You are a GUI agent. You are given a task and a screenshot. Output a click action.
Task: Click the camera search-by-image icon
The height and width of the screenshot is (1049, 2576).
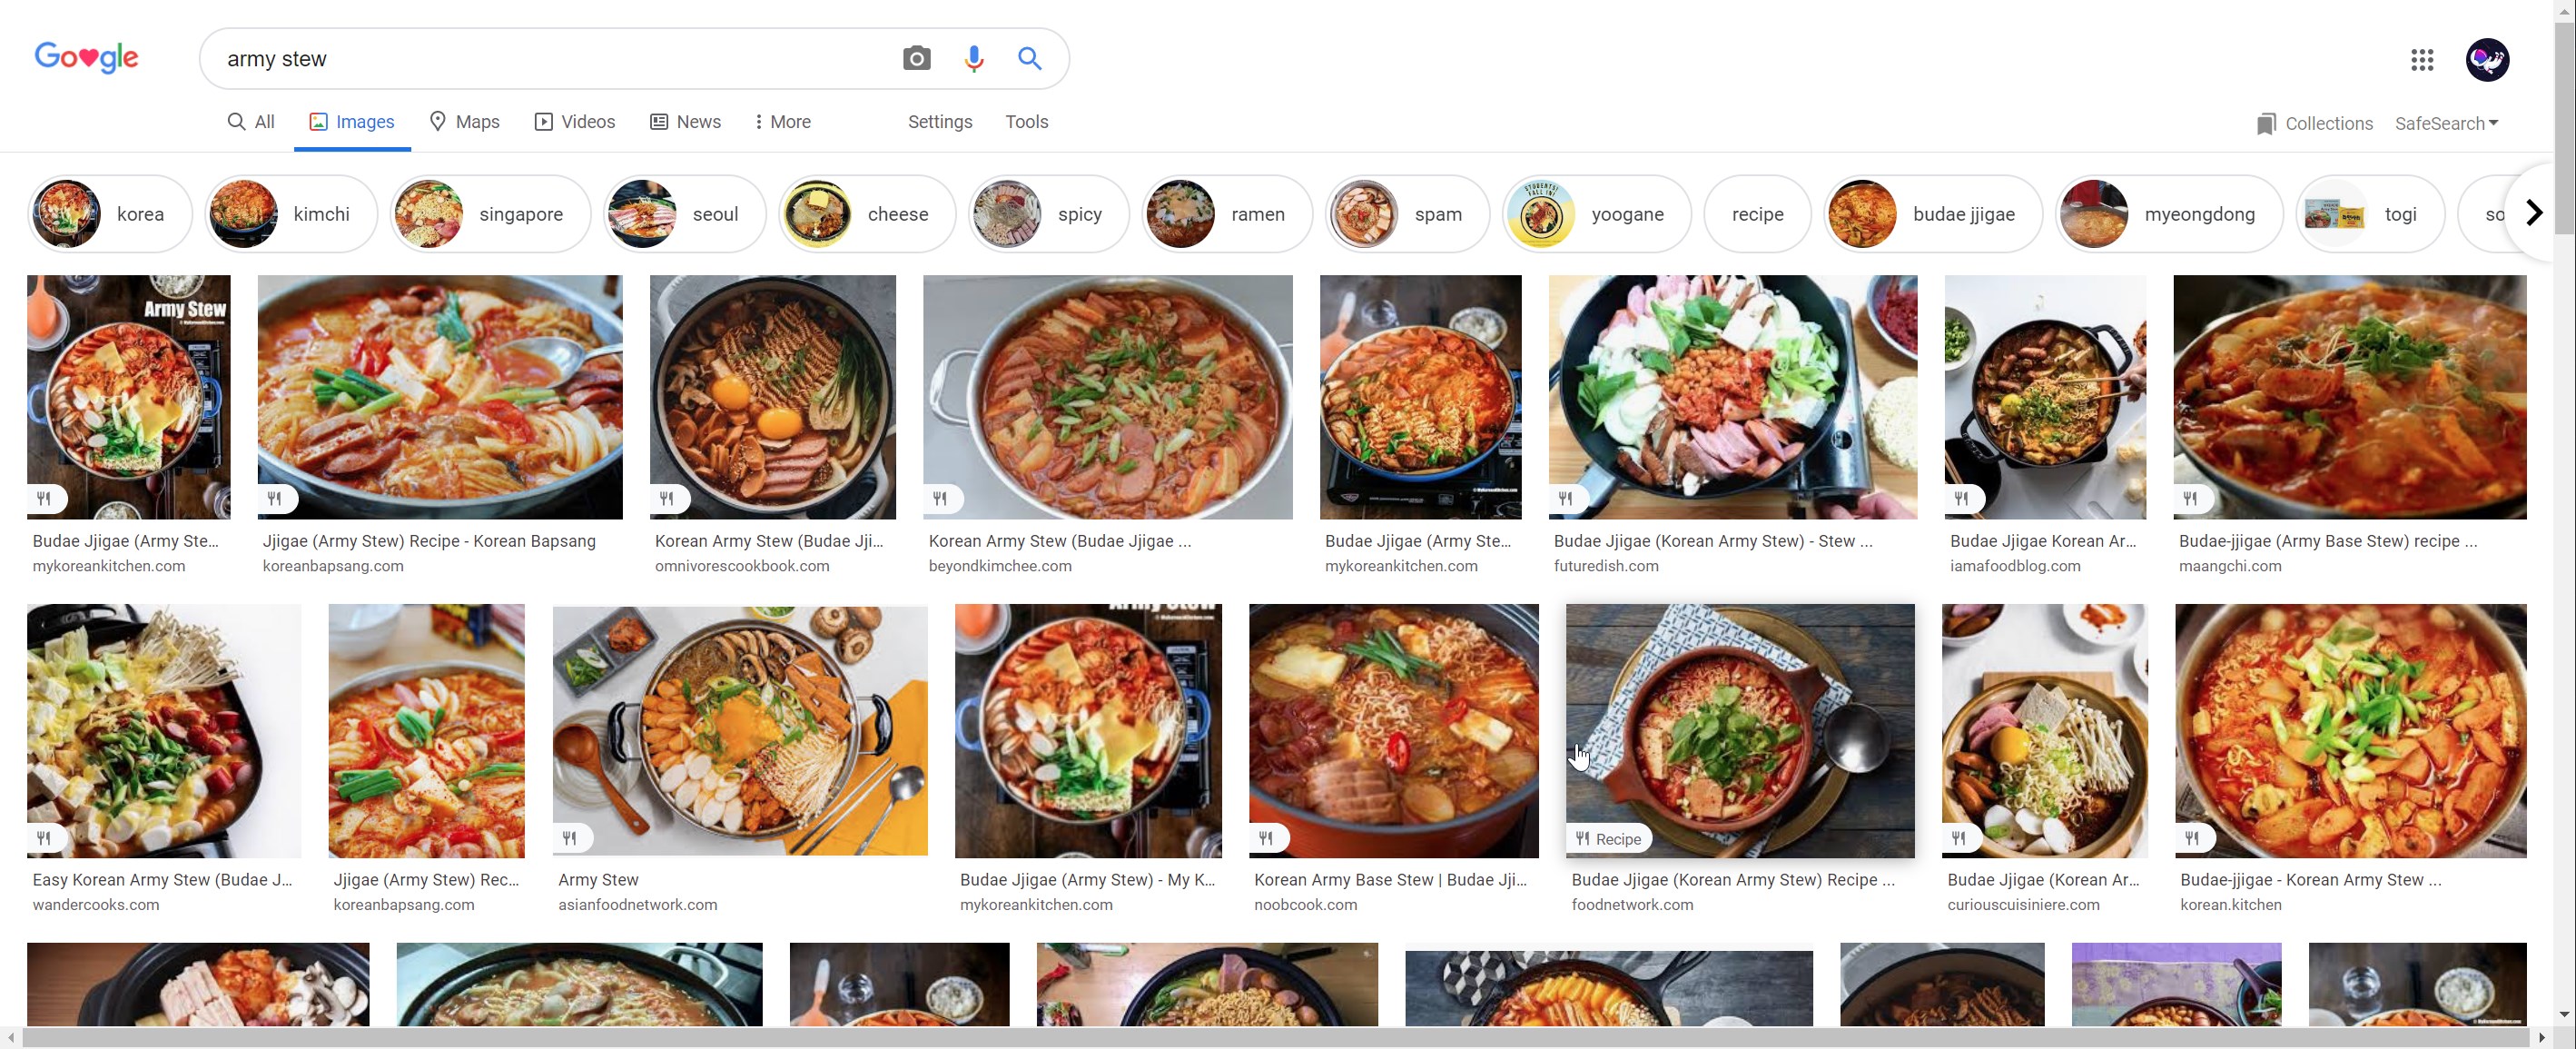click(916, 59)
